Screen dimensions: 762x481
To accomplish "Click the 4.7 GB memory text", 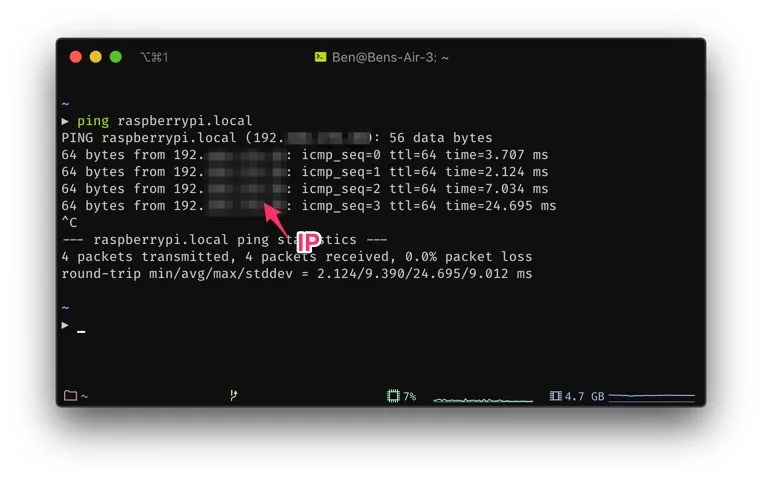I will click(x=584, y=396).
